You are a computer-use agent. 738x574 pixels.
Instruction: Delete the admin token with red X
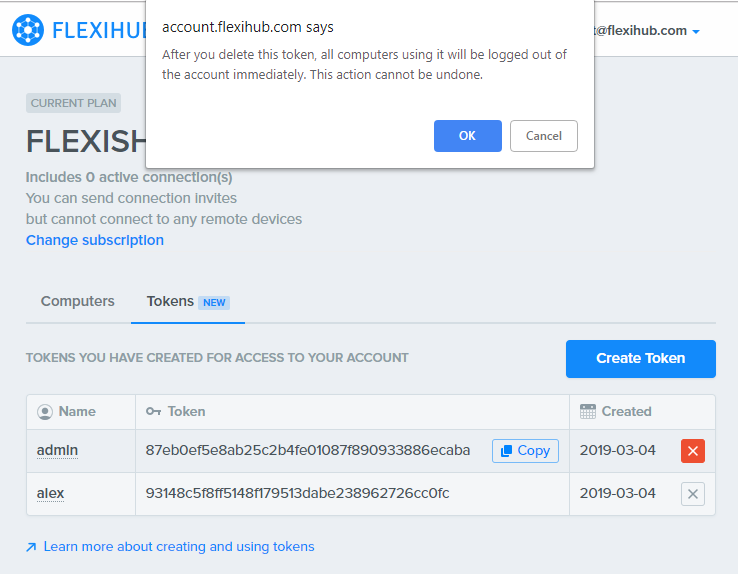[693, 451]
